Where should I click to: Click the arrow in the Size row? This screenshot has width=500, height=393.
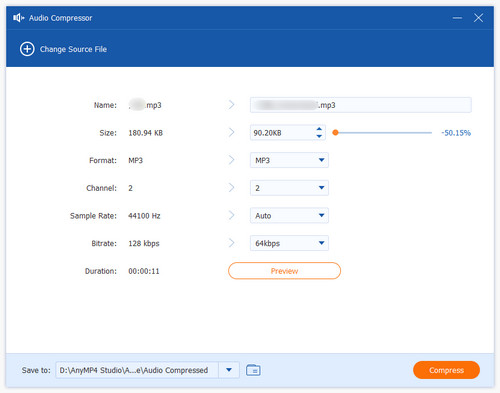coord(231,133)
